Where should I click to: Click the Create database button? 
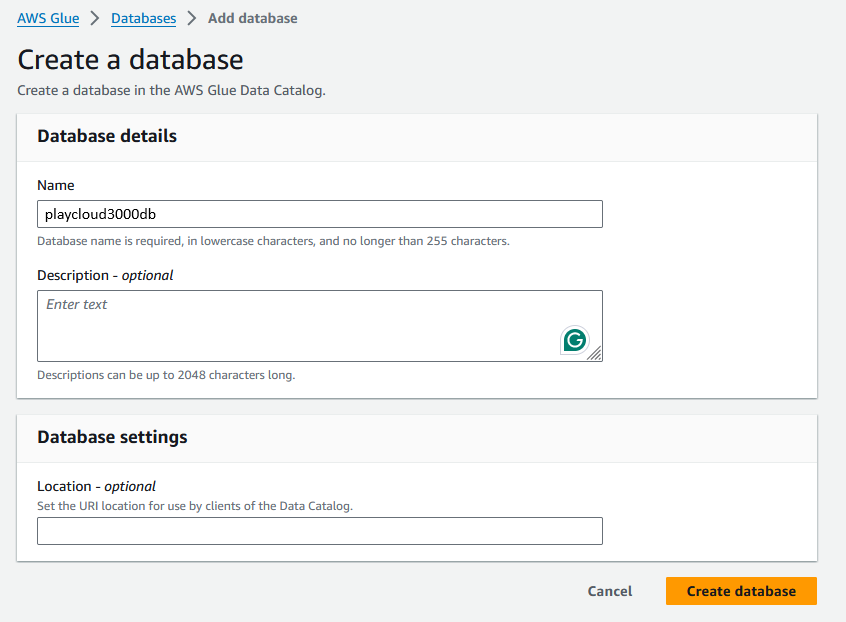point(741,591)
